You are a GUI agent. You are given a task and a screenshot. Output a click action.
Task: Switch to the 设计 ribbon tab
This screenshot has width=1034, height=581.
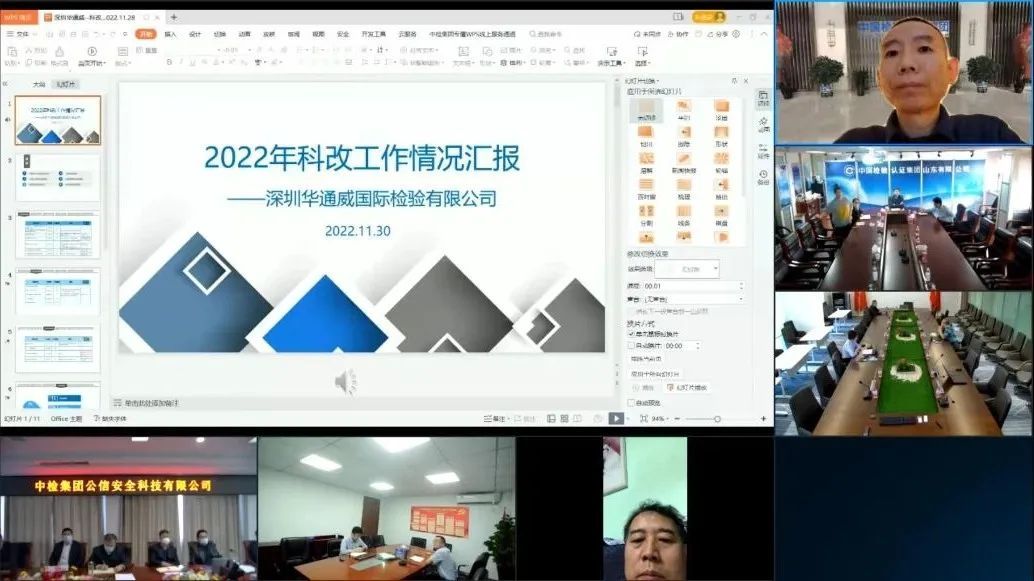point(195,34)
